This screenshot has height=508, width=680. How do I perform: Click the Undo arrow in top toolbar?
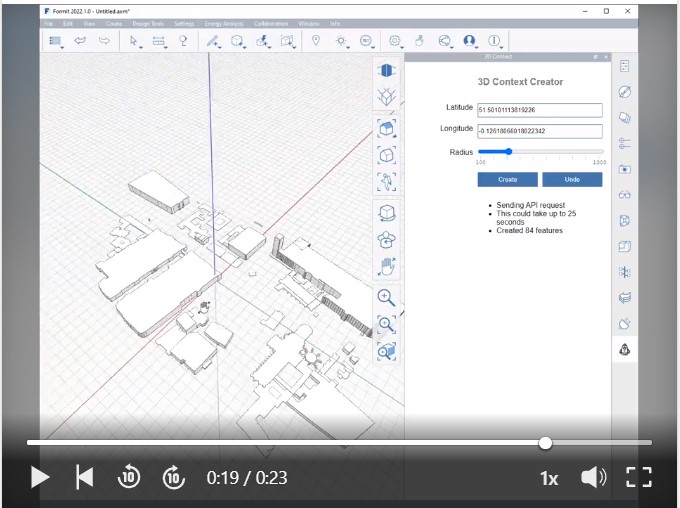(78, 41)
